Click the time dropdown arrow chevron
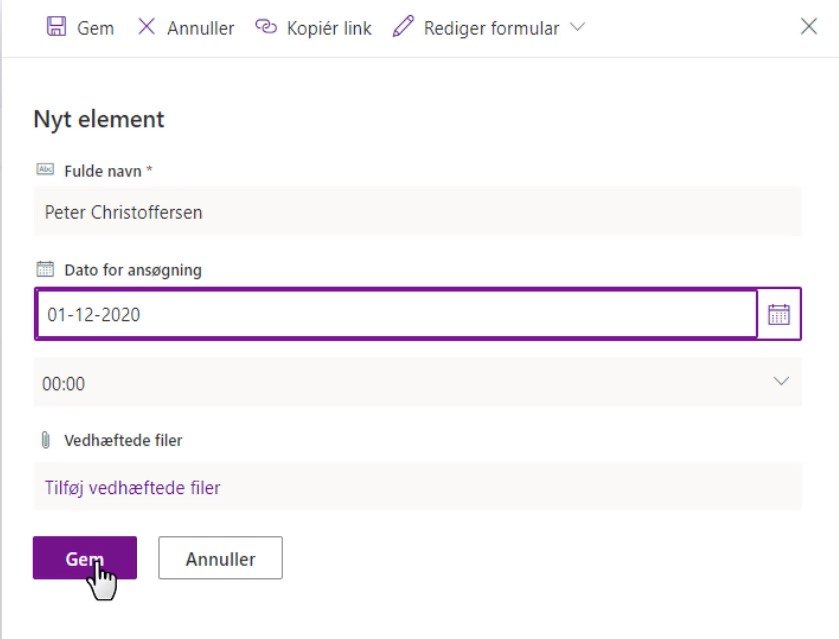The width and height of the screenshot is (839, 639). click(x=781, y=381)
